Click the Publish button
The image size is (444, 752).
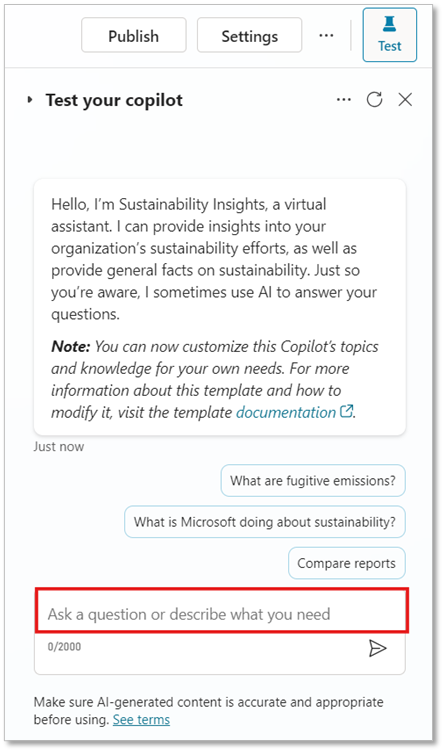click(x=134, y=35)
